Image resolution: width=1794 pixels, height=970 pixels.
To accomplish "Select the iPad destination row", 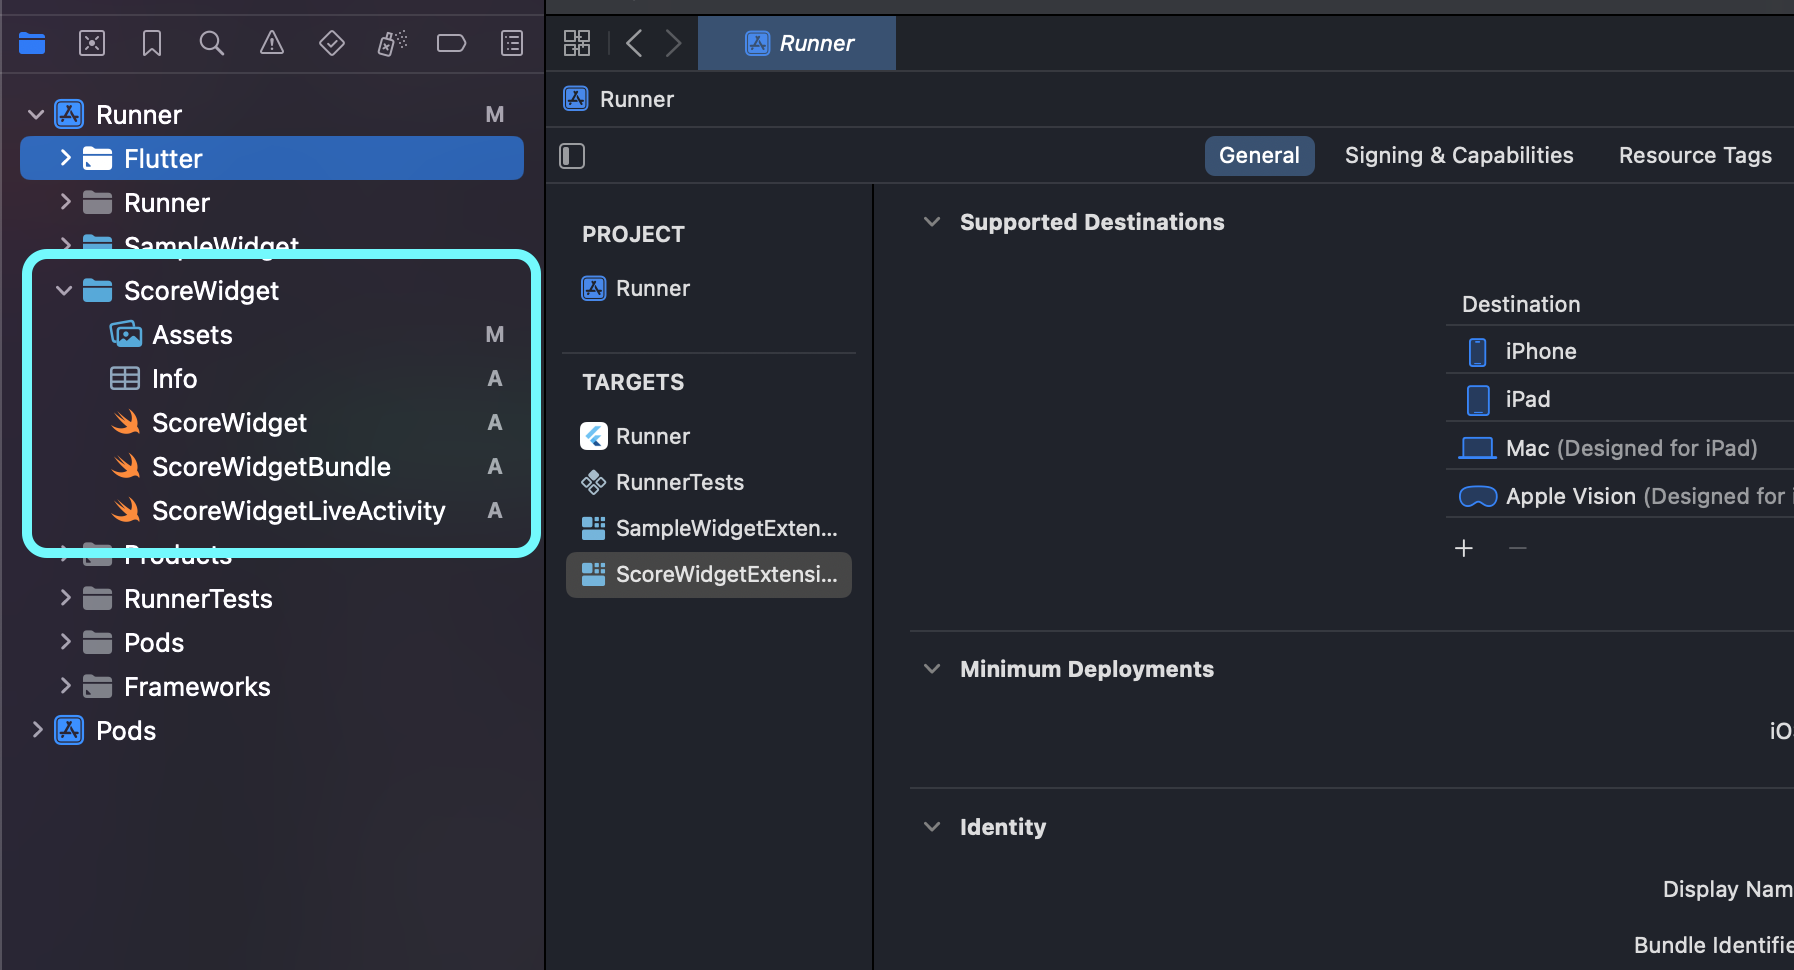I will [1620, 399].
